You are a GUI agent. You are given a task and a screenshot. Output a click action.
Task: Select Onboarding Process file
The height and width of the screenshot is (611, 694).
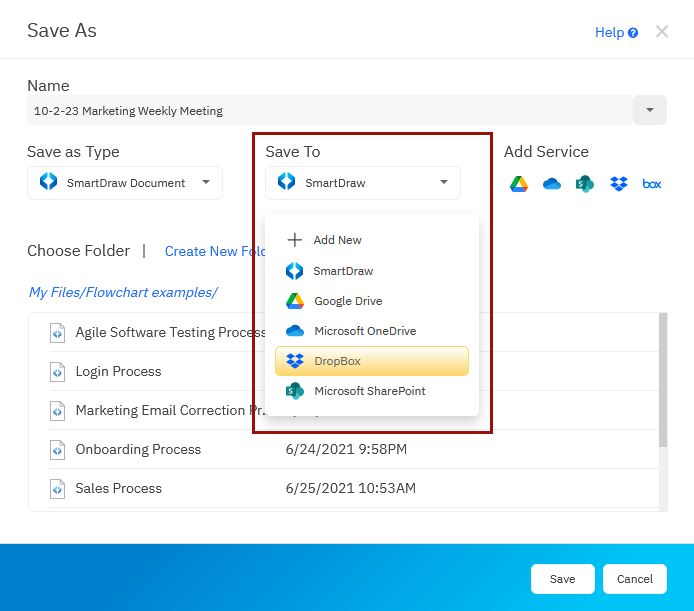click(138, 449)
